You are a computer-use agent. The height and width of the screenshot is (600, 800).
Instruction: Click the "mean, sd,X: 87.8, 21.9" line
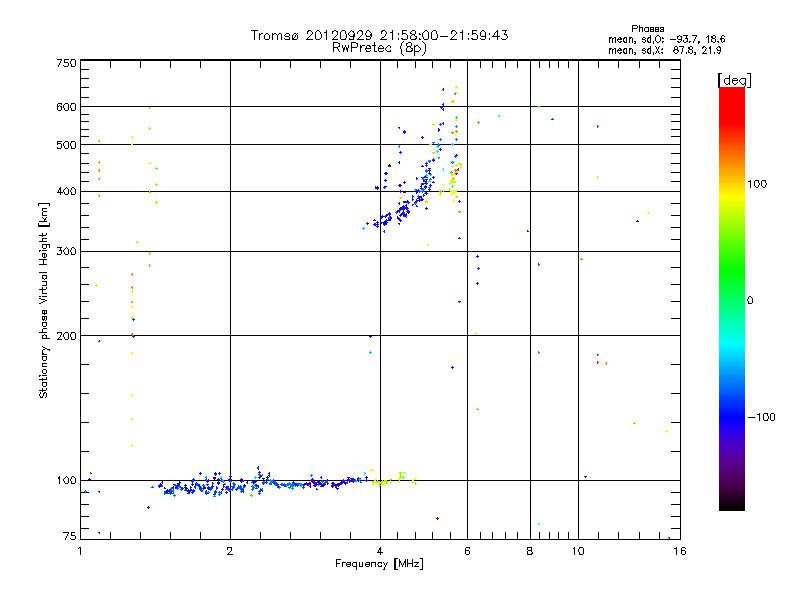tap(665, 50)
